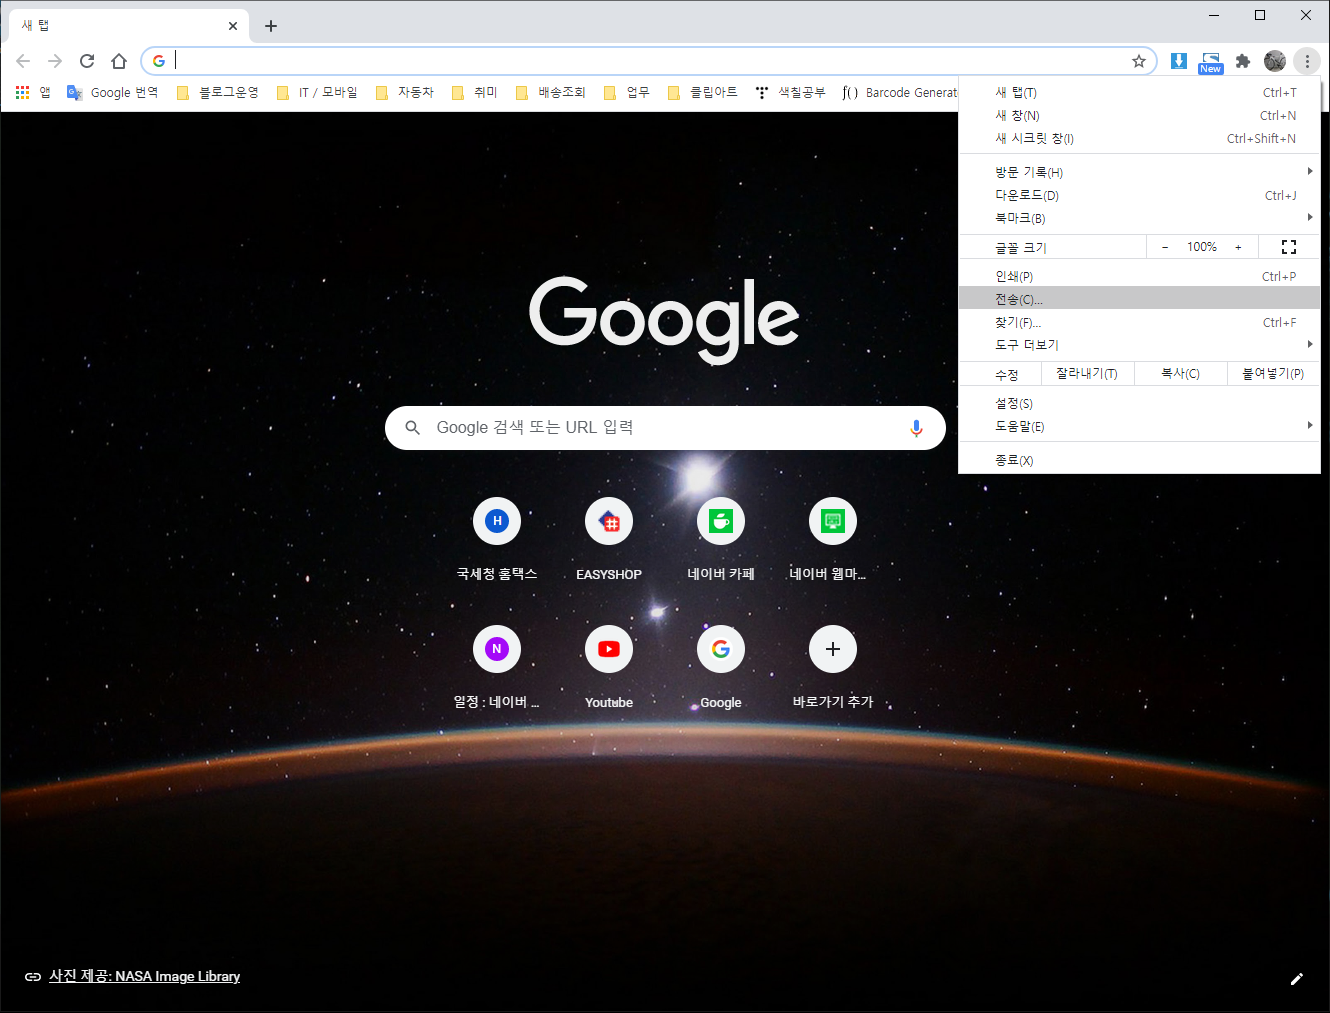The image size is (1330, 1013).
Task: Open the 국세청 홈택스 shortcut
Action: (x=497, y=539)
